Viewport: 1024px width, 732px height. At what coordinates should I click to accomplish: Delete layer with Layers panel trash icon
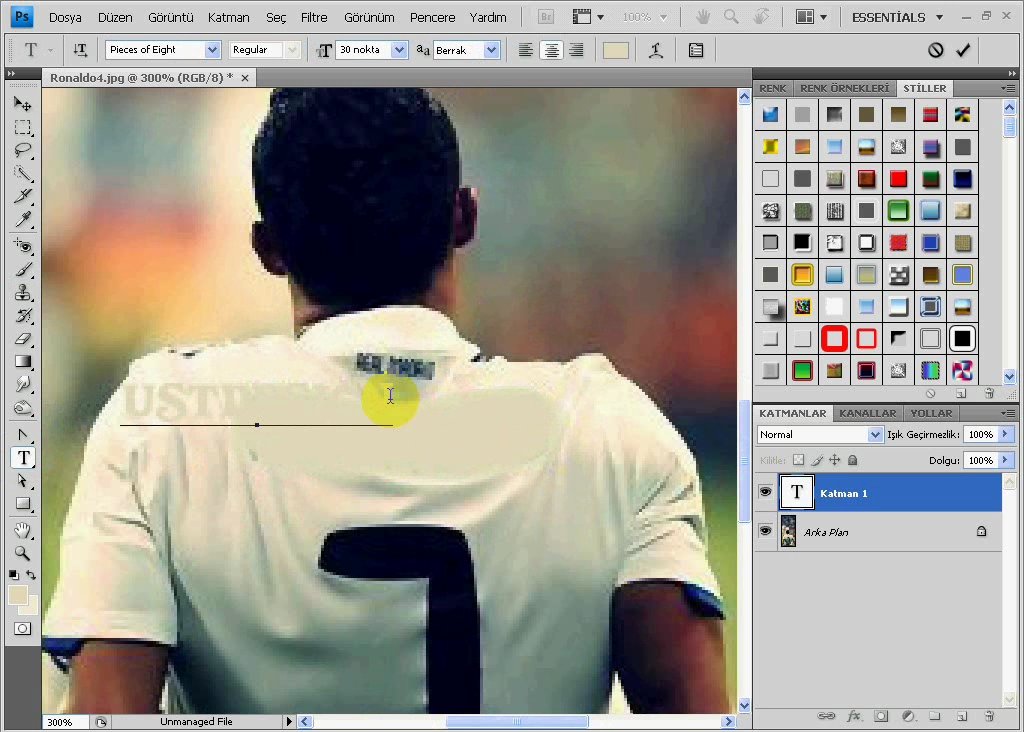click(x=990, y=716)
